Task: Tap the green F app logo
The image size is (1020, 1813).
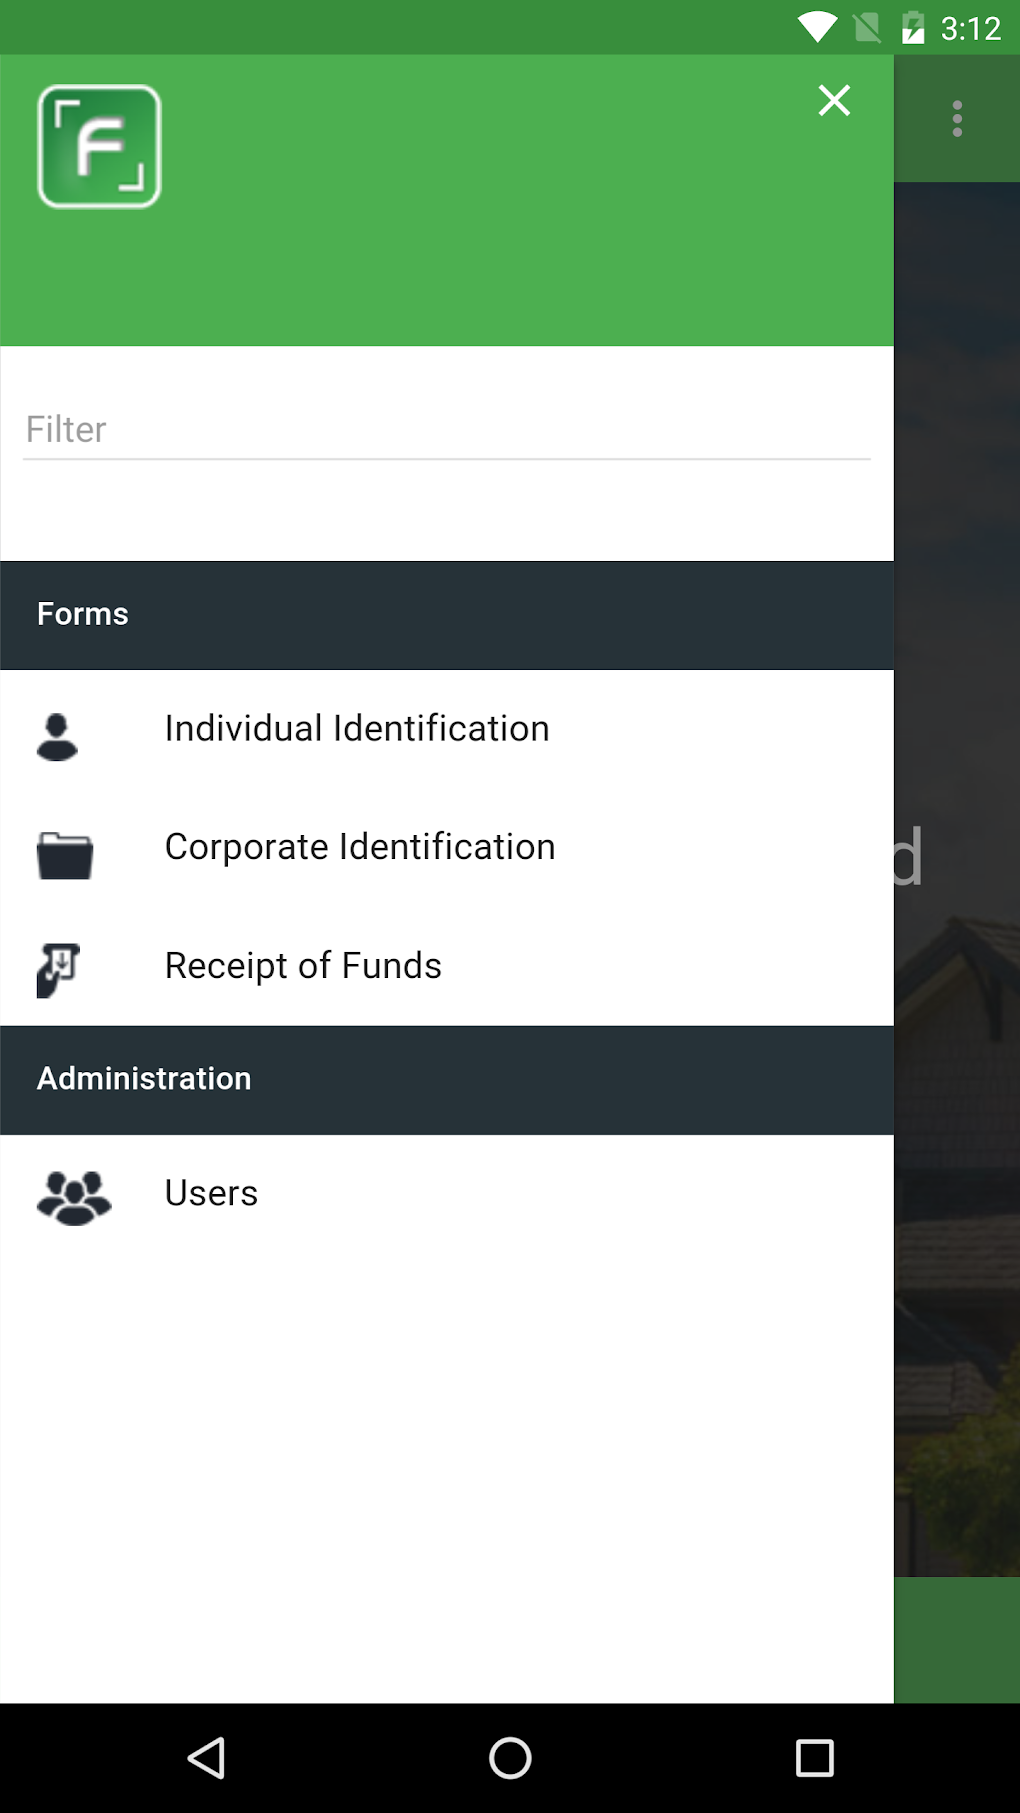Action: 99,147
